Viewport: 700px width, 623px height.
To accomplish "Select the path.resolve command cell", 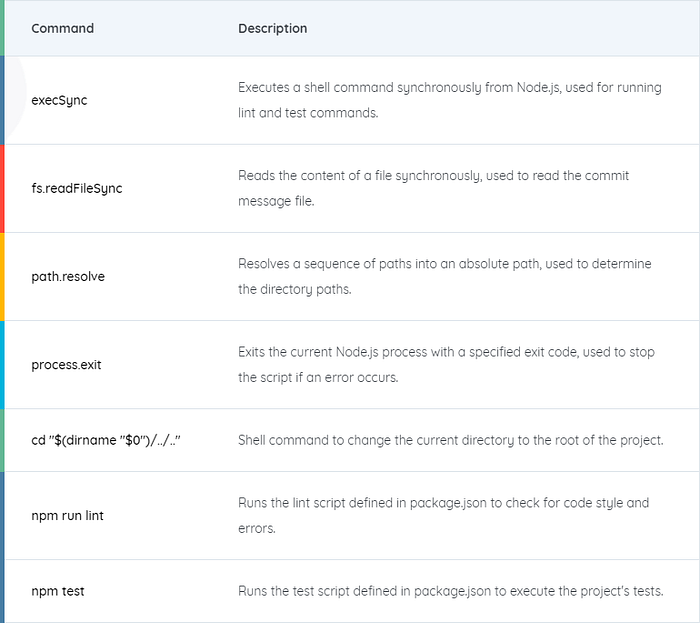I will (68, 277).
